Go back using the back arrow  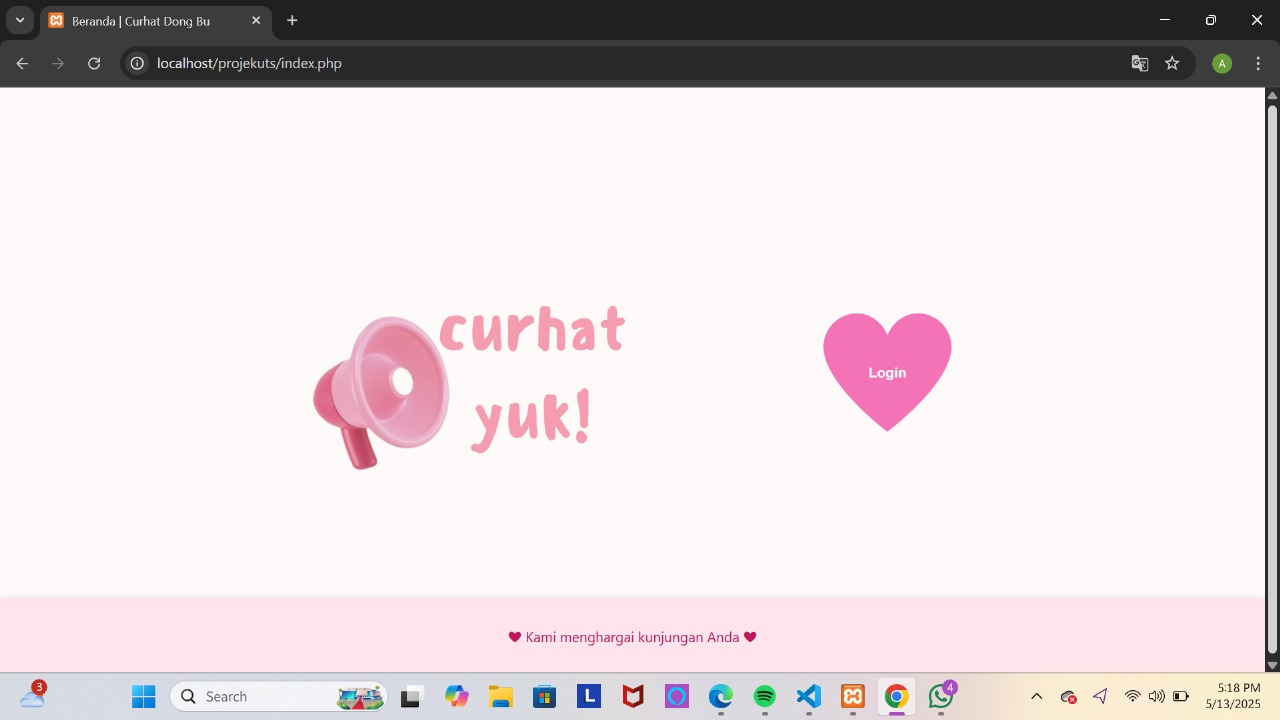click(x=22, y=63)
